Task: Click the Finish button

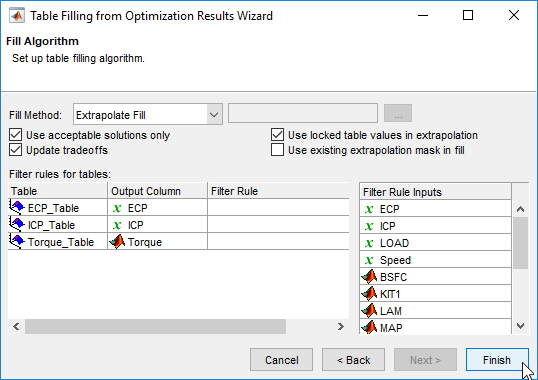Action: pos(497,360)
